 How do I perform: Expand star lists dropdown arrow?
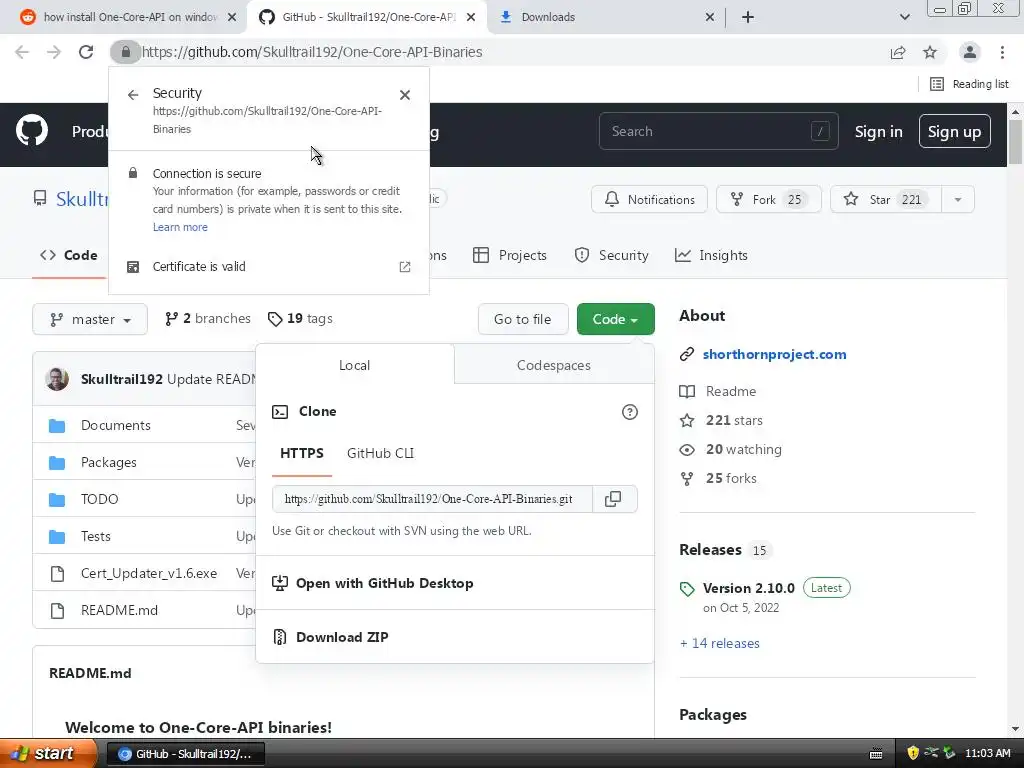click(x=958, y=199)
